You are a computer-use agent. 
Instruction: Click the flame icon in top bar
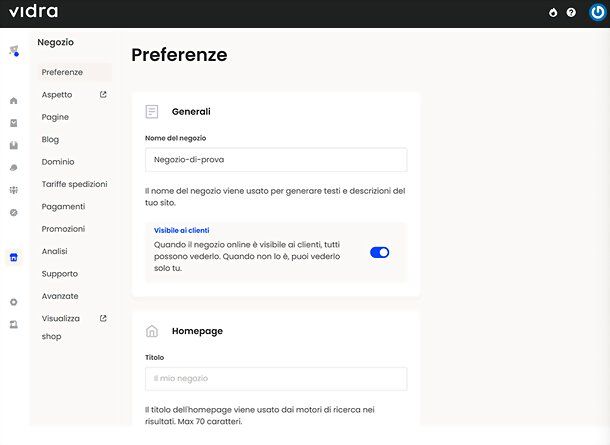coord(553,13)
